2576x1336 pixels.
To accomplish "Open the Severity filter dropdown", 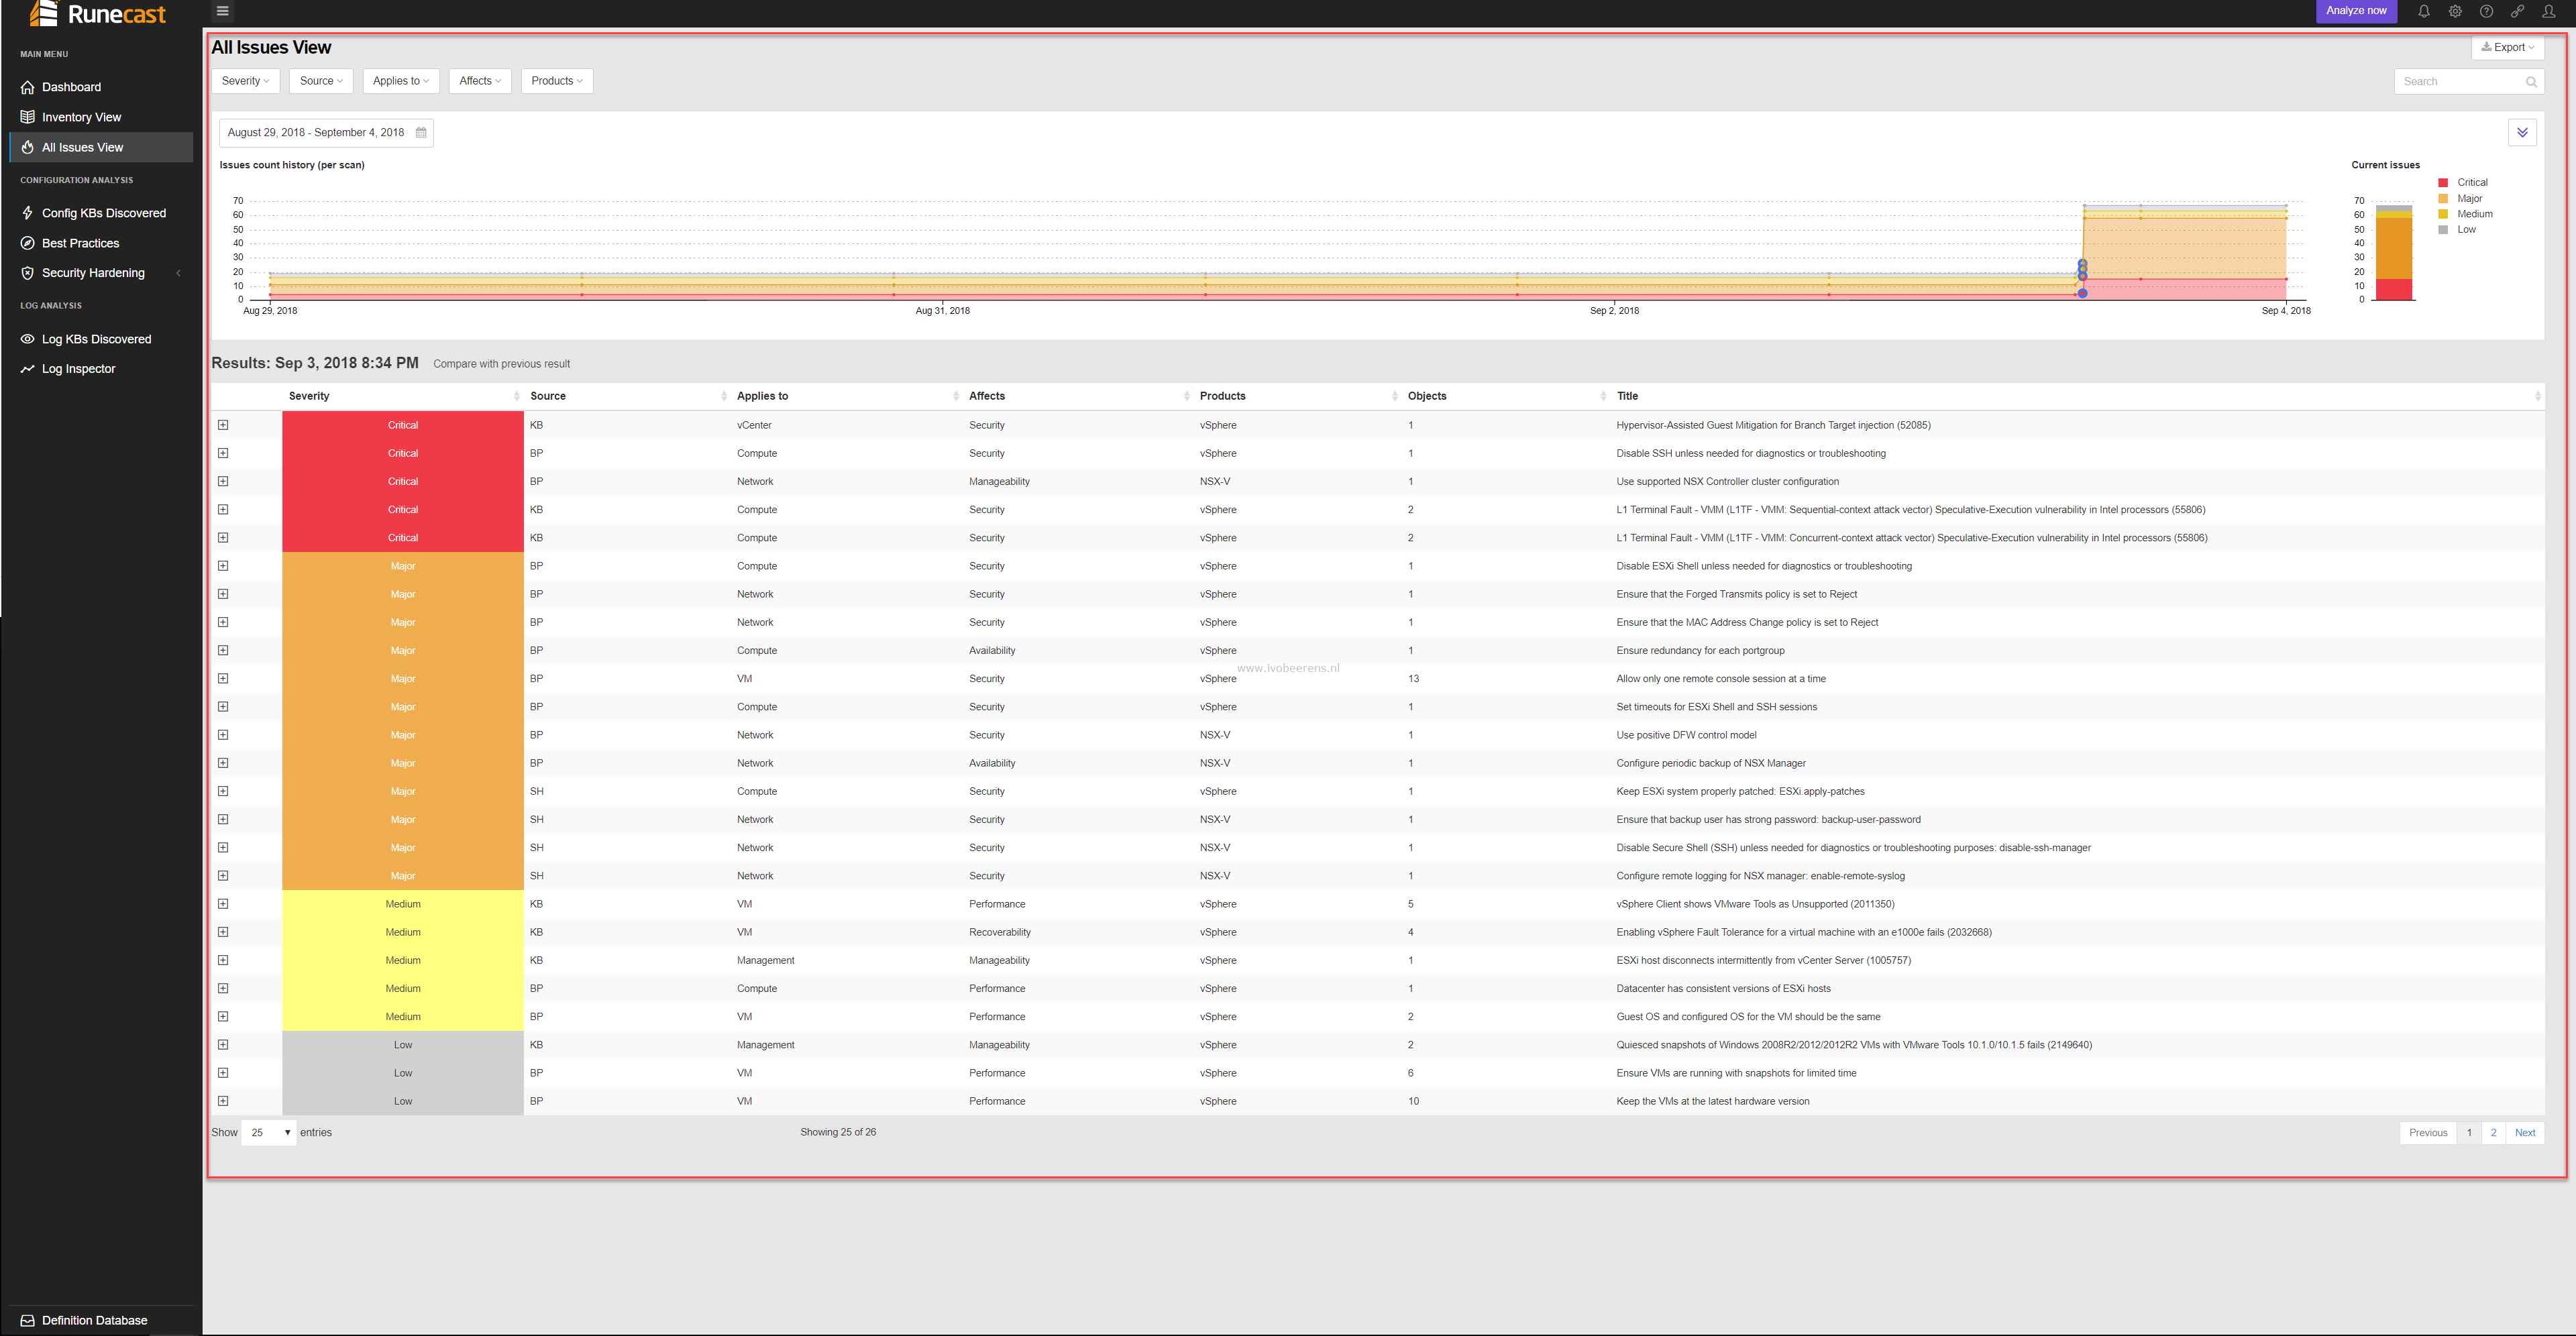I will coord(246,81).
